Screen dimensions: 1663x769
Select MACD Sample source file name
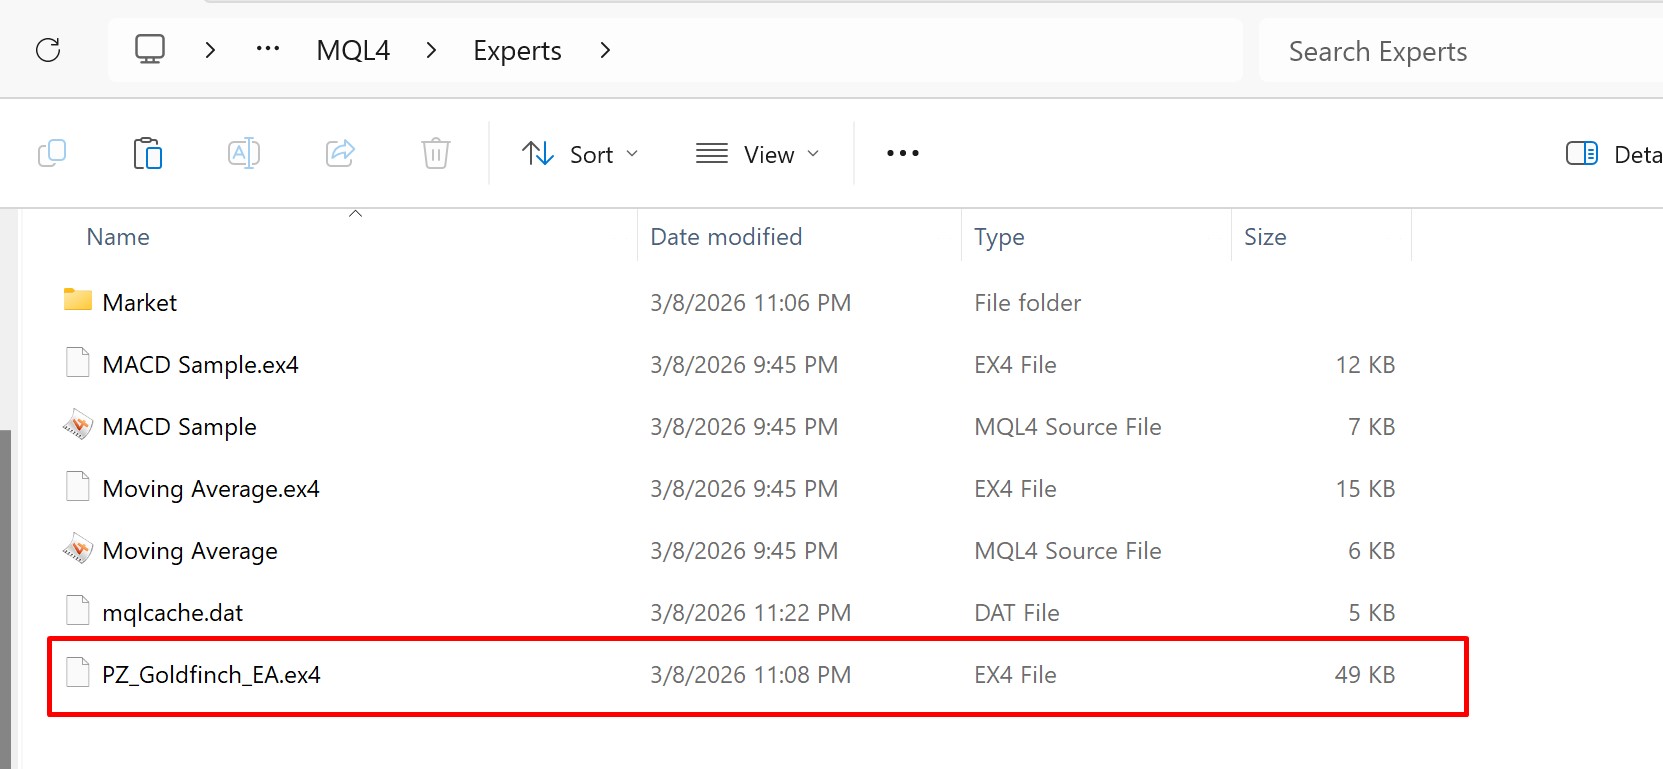[x=179, y=427]
